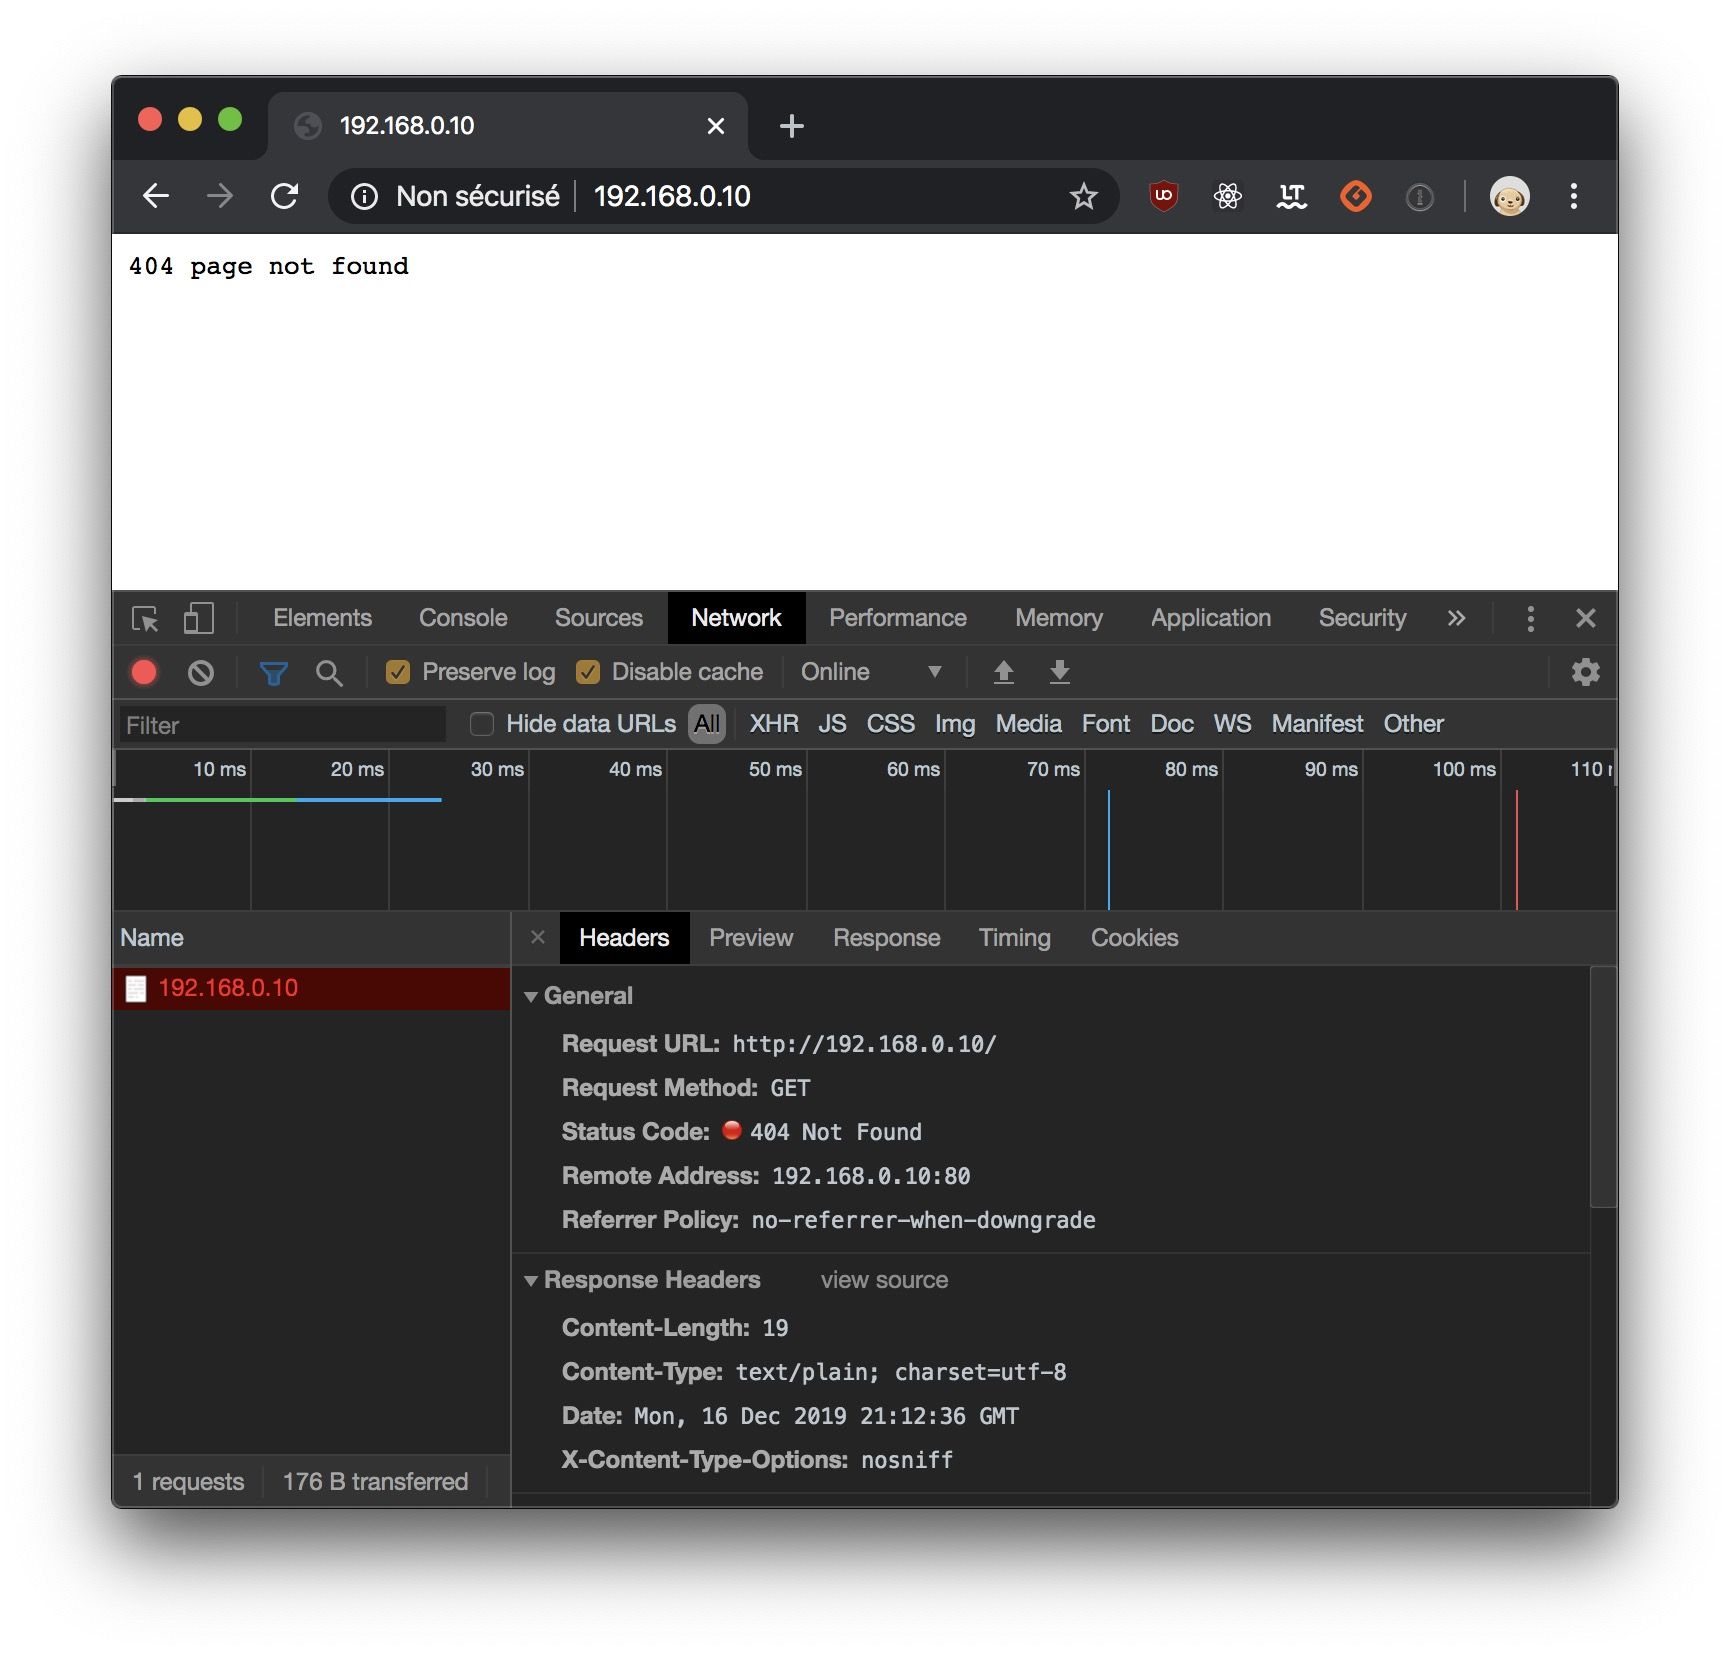Clear the network log
The image size is (1730, 1656).
point(201,672)
